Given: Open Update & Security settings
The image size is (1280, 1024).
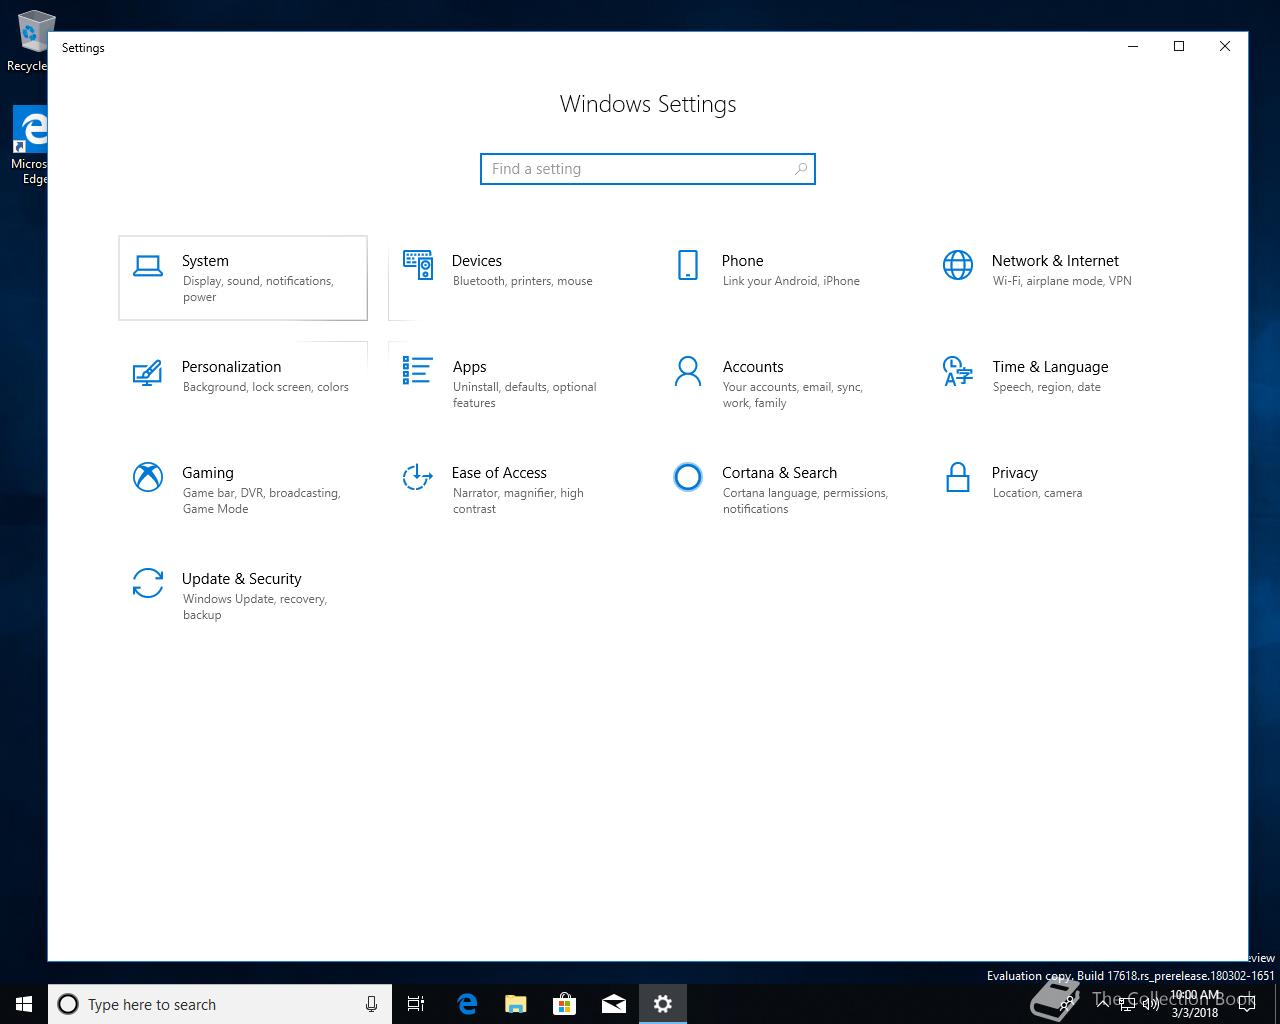Looking at the screenshot, I should [x=243, y=596].
